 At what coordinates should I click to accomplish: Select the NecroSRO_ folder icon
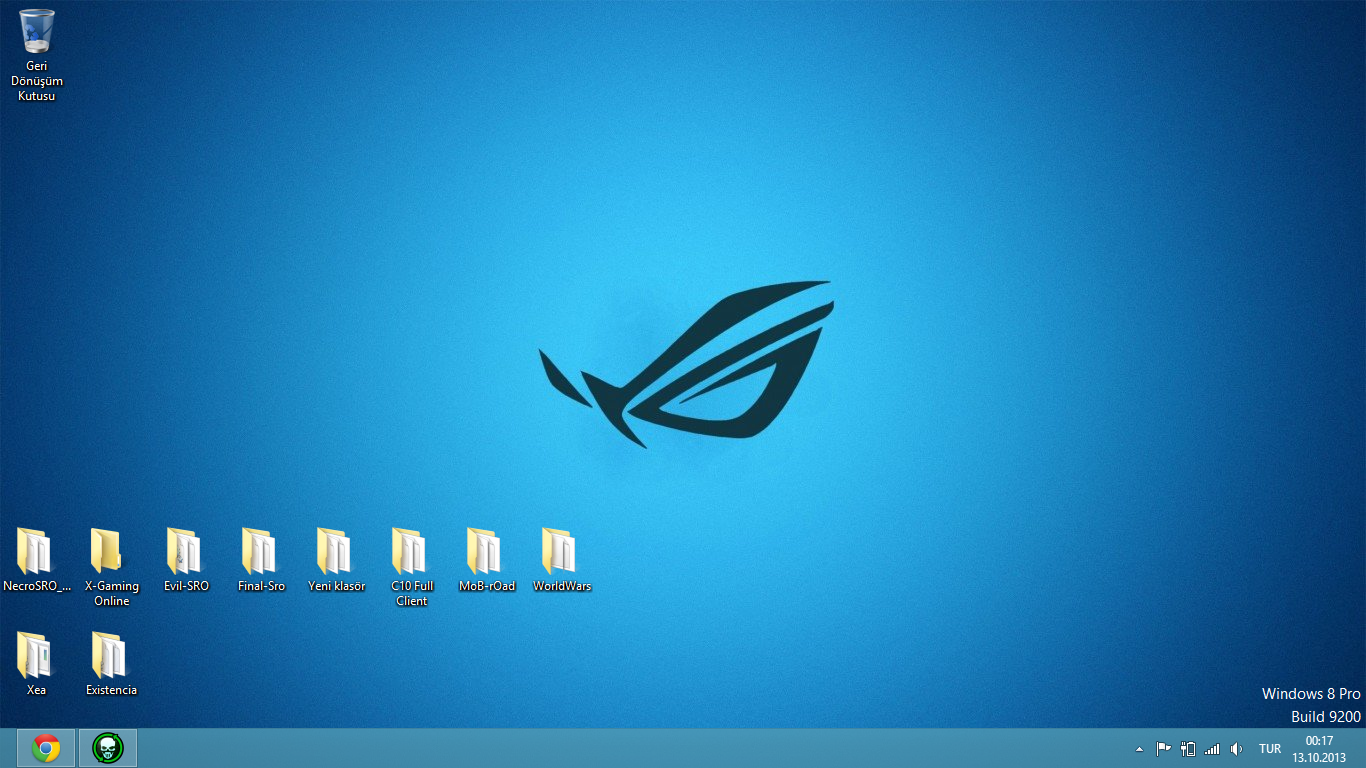(x=34, y=551)
